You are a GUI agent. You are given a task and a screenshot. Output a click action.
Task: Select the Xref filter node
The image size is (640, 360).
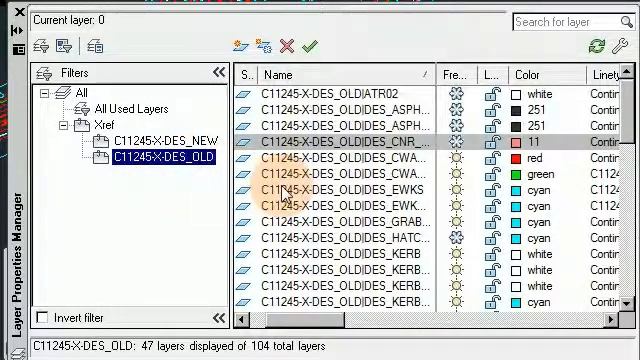coord(104,125)
